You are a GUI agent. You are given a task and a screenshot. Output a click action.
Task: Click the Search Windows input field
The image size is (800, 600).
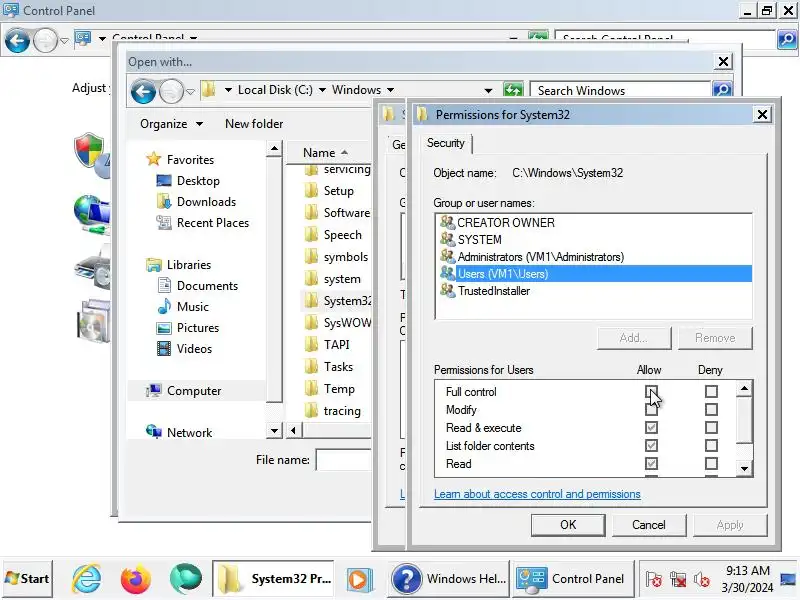tap(620, 91)
